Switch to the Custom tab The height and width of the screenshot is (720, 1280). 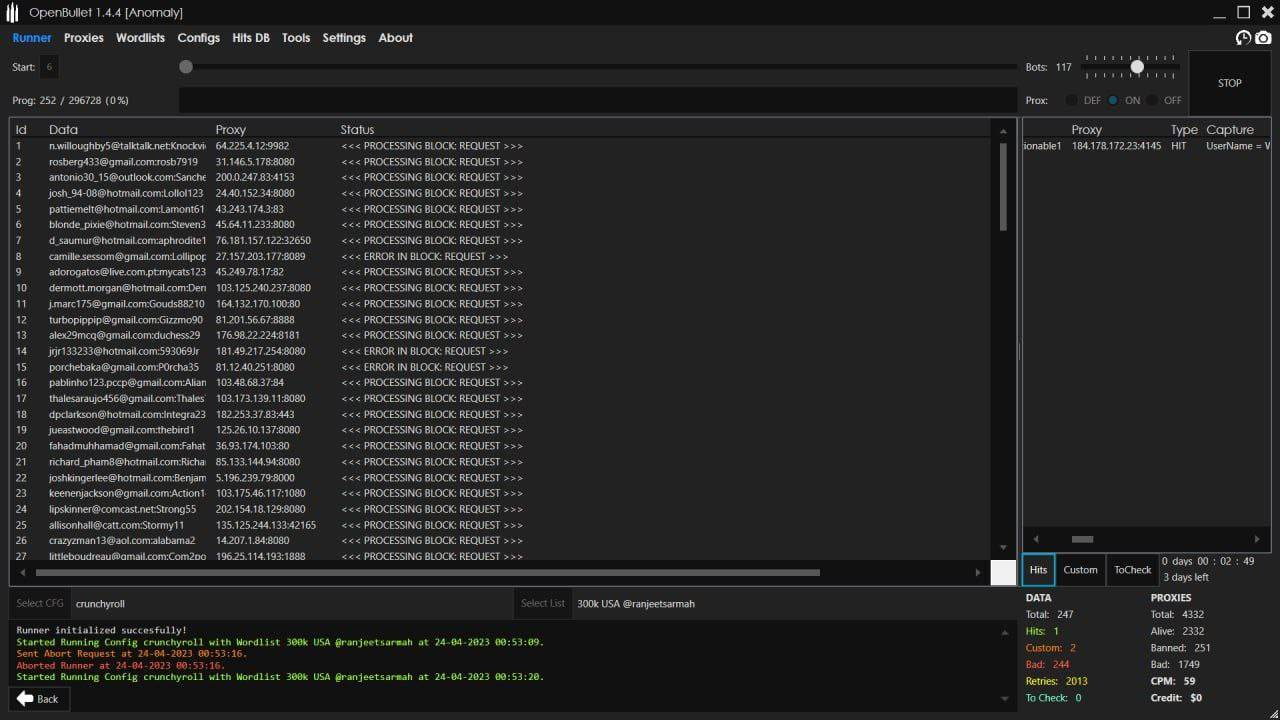(1080, 570)
